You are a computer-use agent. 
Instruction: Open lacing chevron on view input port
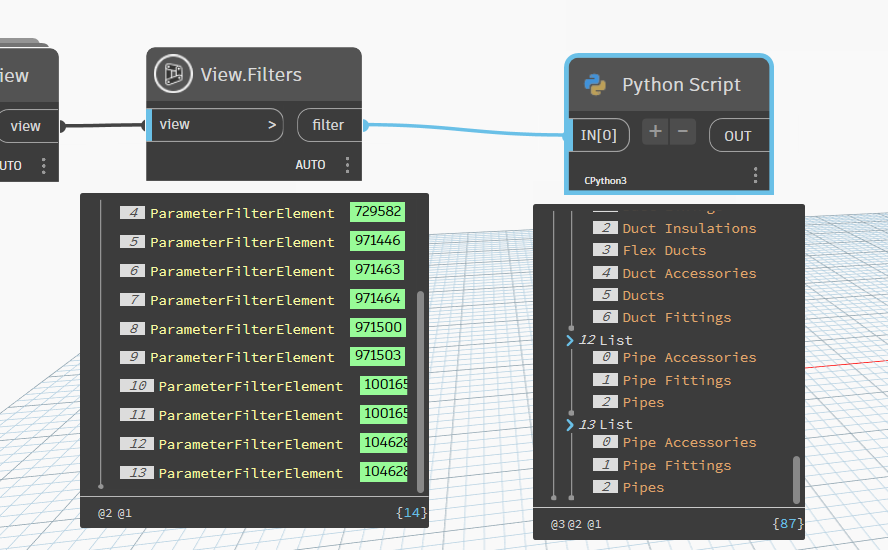point(272,125)
